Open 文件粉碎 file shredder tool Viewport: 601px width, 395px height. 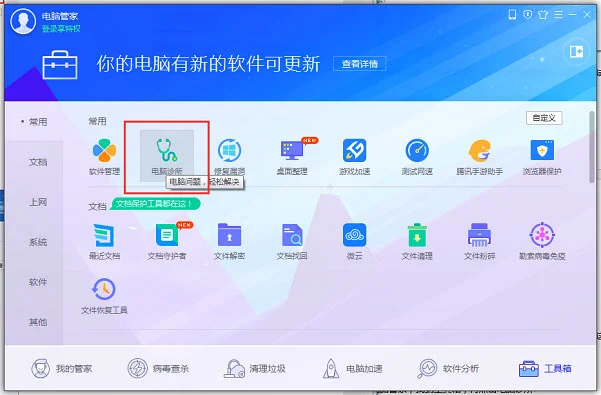pyautogui.click(x=479, y=241)
